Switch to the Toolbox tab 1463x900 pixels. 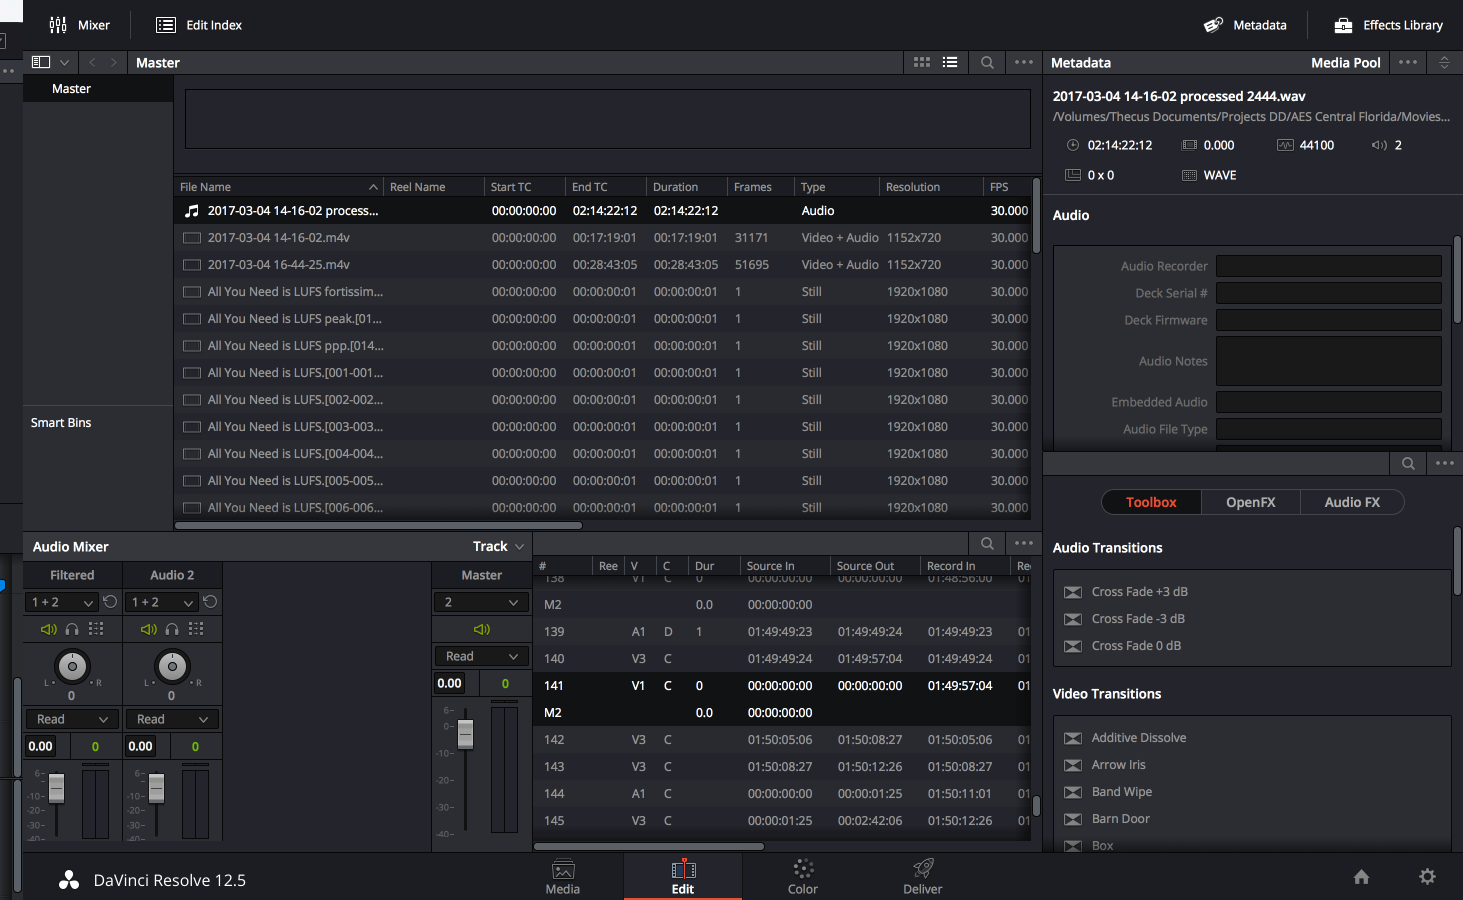1151,502
